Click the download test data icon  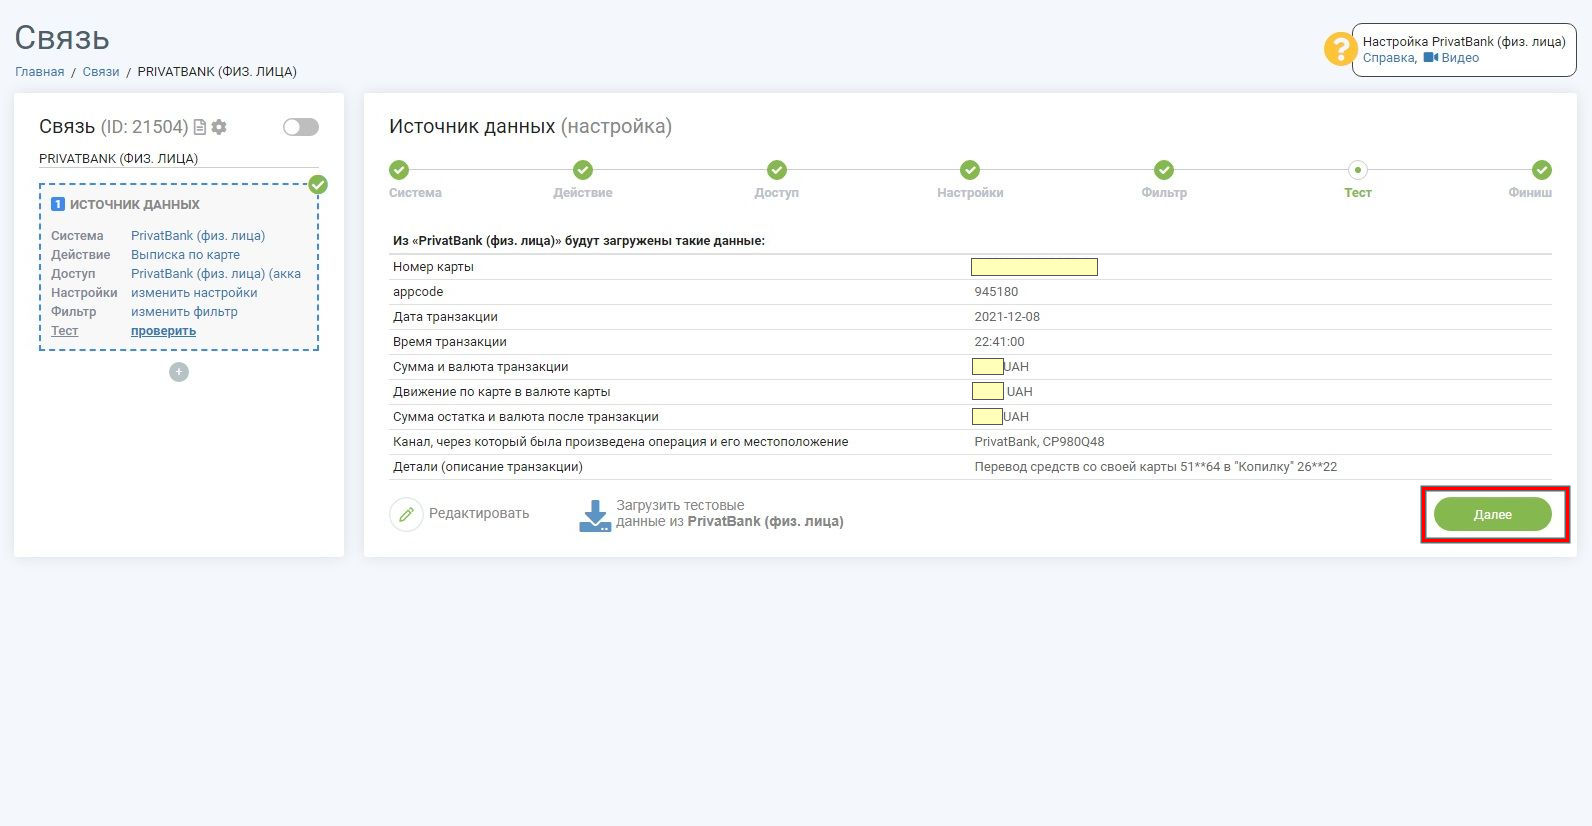click(595, 516)
